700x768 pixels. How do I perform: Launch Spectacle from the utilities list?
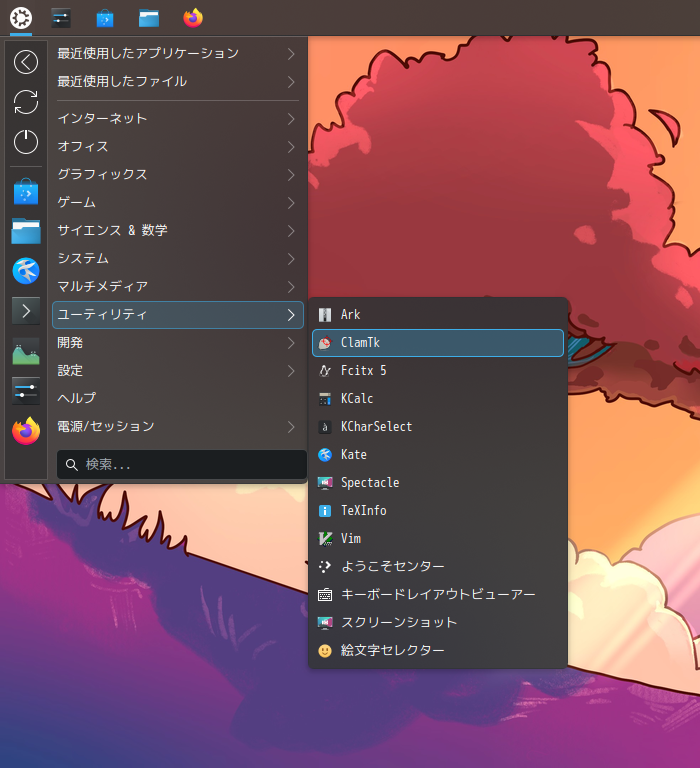pos(438,482)
